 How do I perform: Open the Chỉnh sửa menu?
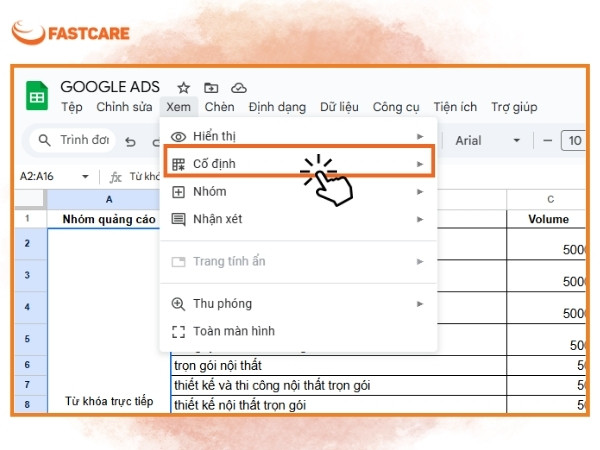[124, 107]
